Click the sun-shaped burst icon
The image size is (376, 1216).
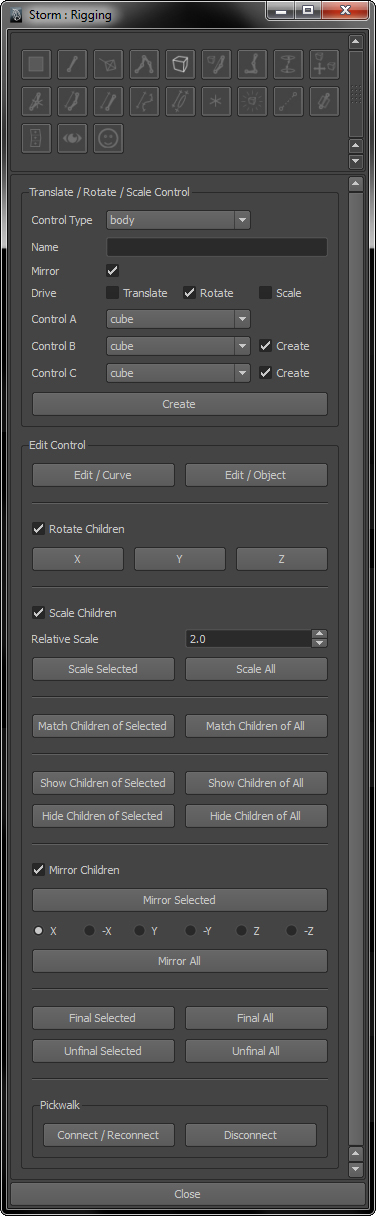point(252,101)
